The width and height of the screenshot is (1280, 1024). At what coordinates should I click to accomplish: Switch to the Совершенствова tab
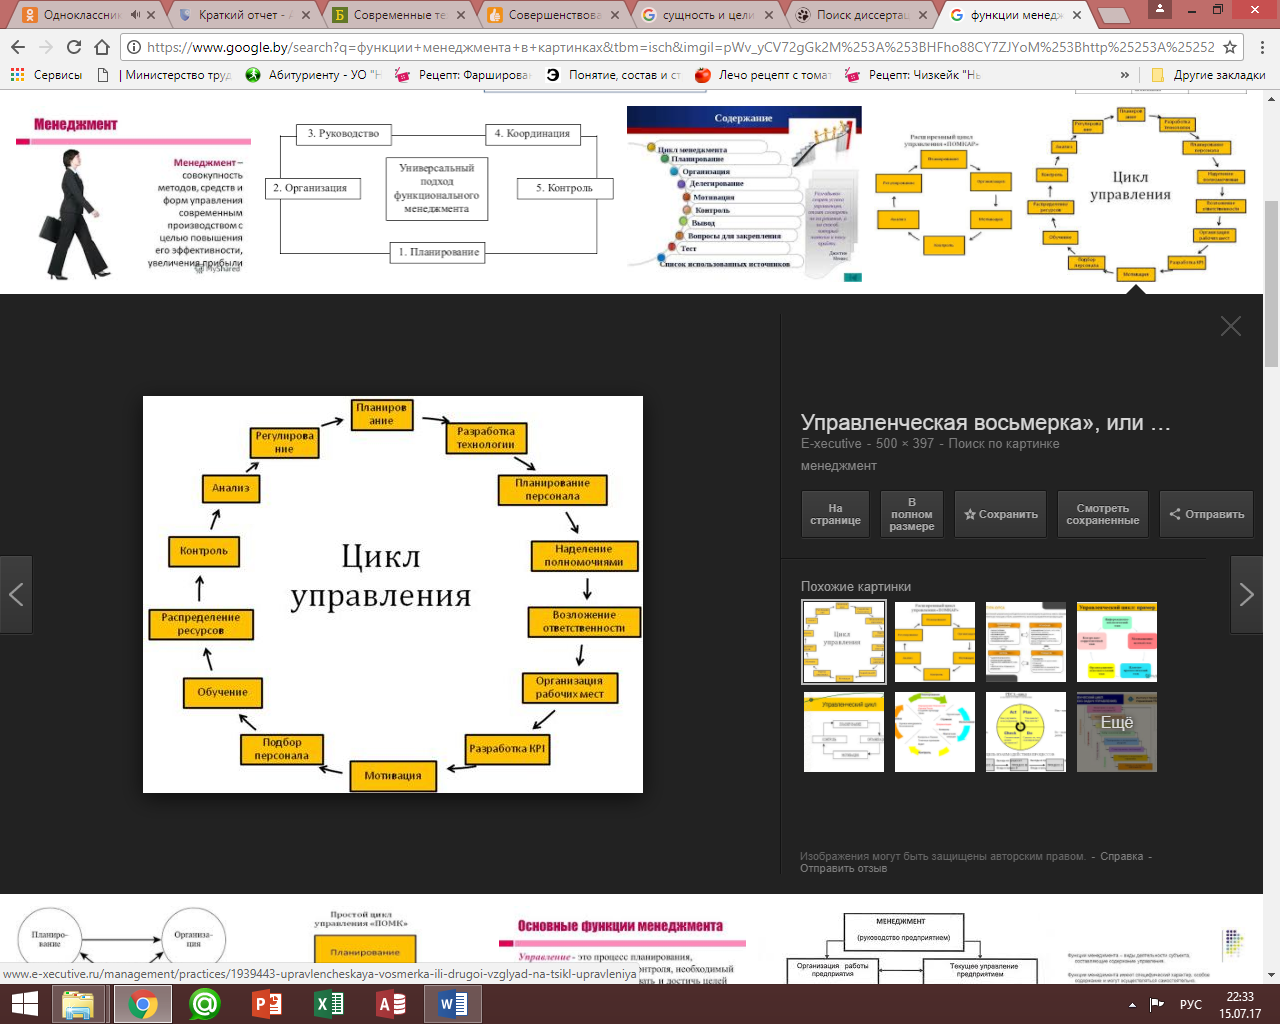546,15
